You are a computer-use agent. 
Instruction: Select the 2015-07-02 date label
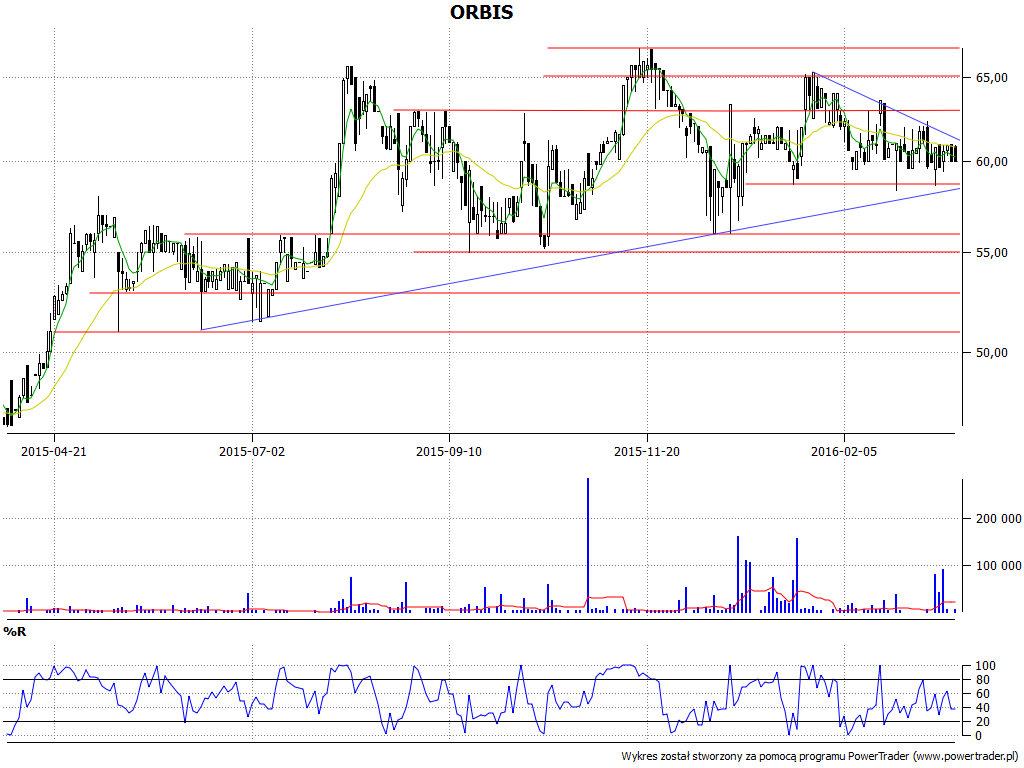coord(251,451)
